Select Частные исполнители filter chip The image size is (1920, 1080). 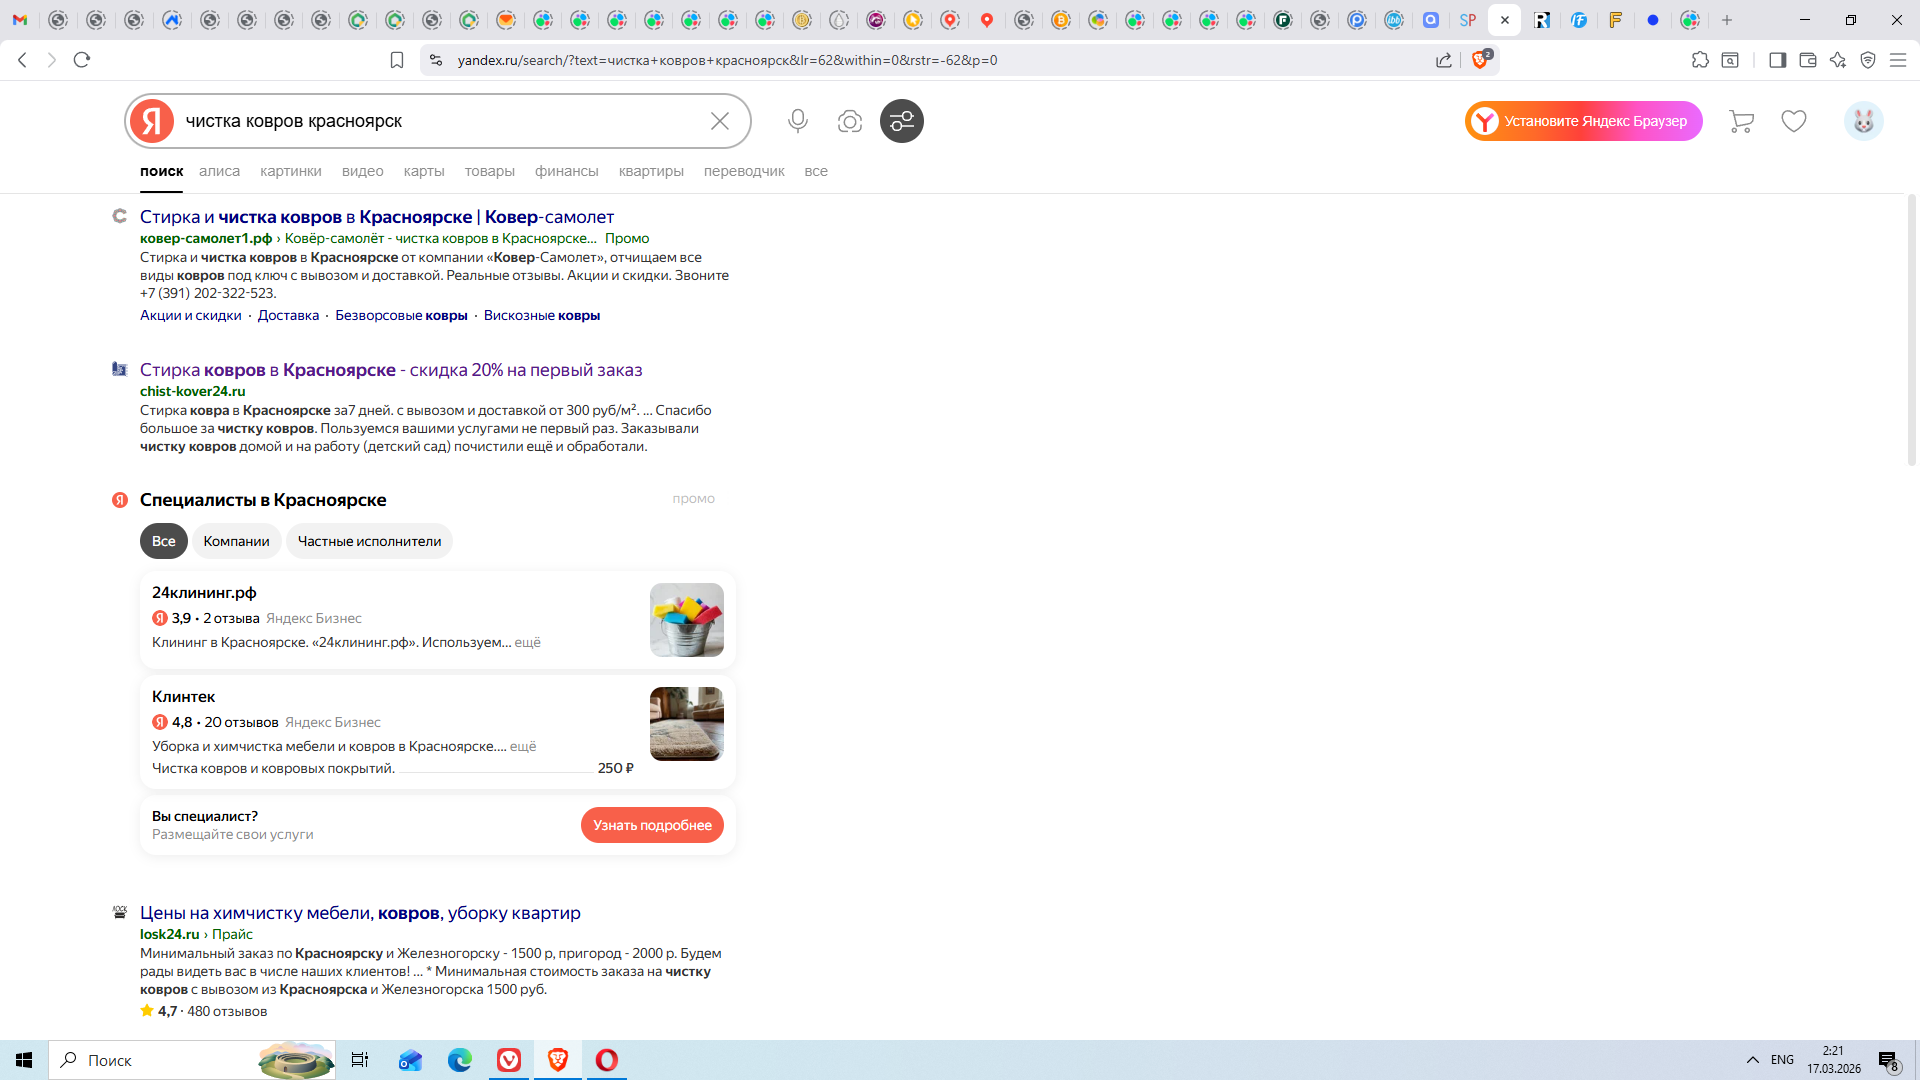[369, 541]
